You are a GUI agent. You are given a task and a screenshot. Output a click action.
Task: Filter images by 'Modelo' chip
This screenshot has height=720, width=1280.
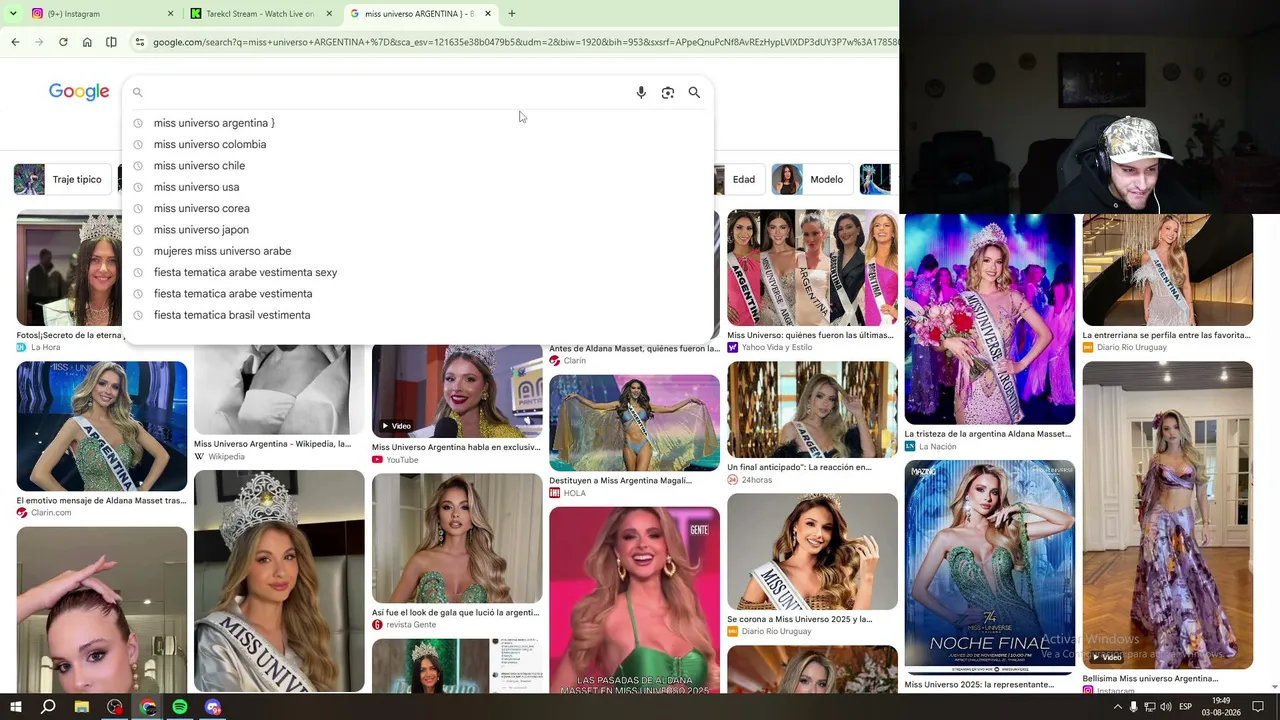point(811,179)
